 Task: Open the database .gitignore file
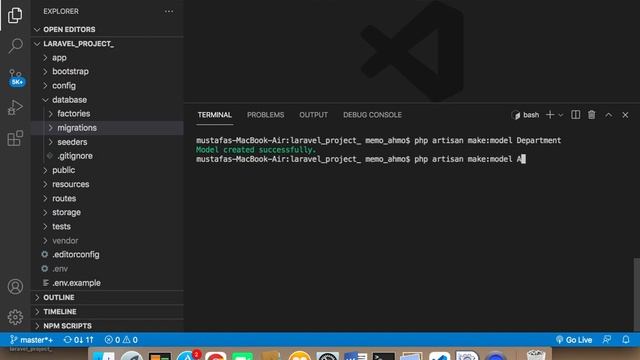[108, 156]
